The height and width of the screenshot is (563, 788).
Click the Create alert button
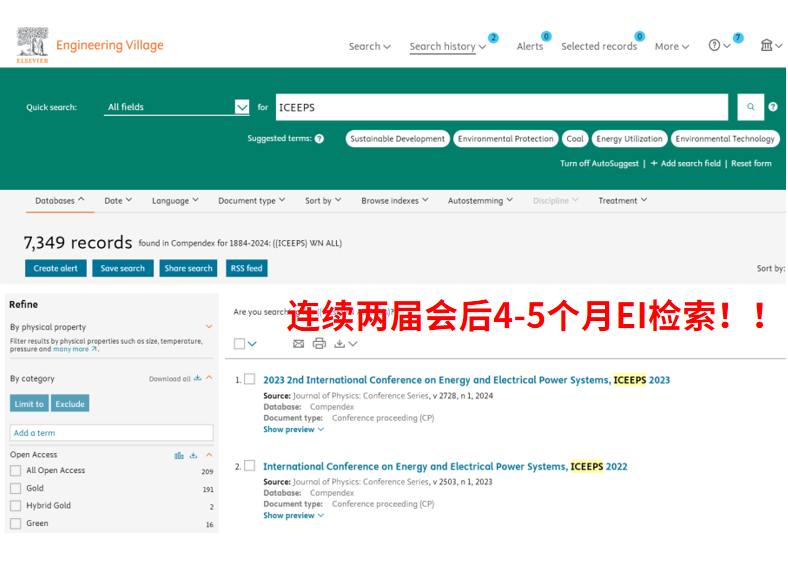click(56, 268)
